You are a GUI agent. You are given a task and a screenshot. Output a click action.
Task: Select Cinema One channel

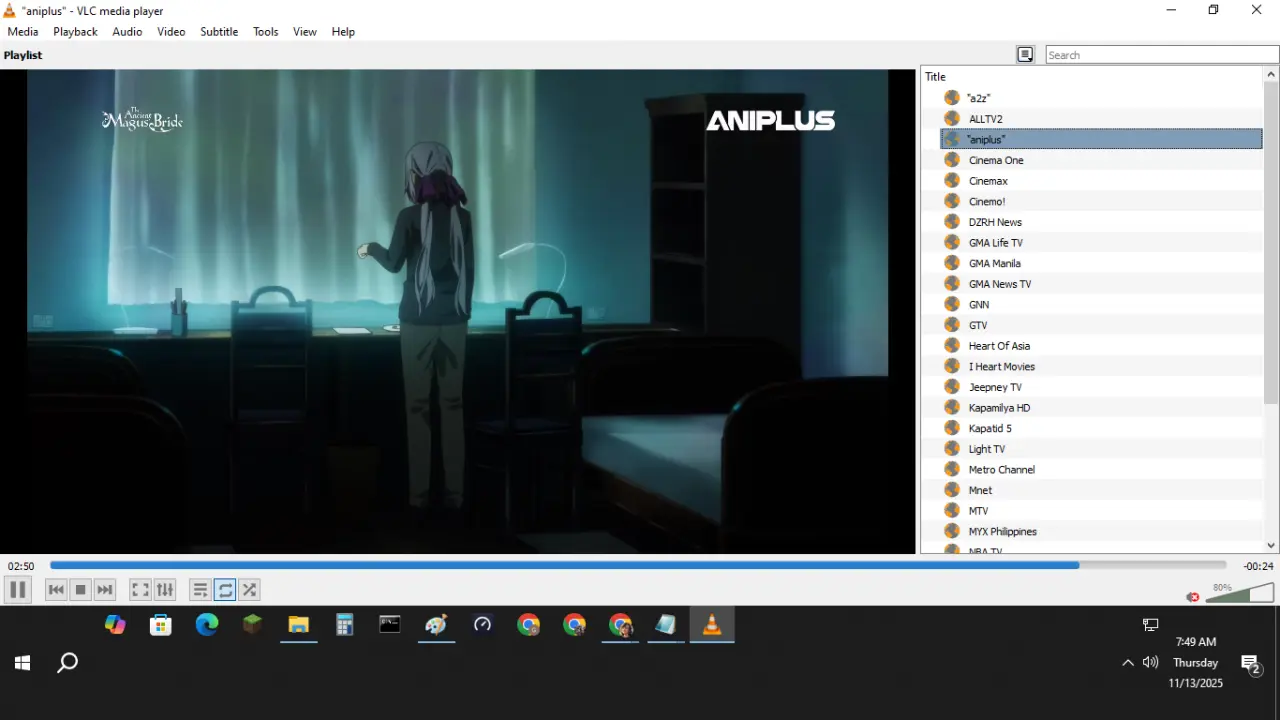pyautogui.click(x=1101, y=160)
